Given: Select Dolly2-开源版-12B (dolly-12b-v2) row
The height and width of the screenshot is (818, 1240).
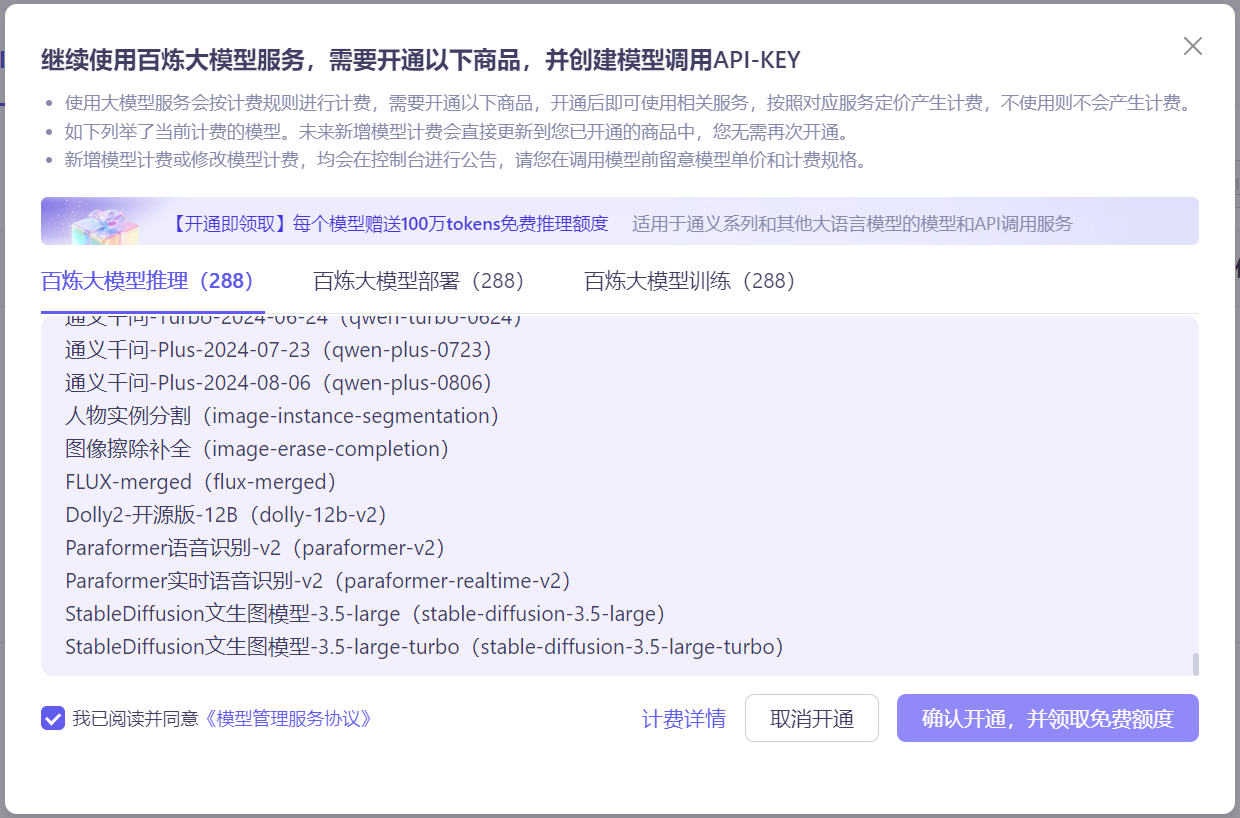Looking at the screenshot, I should [226, 515].
